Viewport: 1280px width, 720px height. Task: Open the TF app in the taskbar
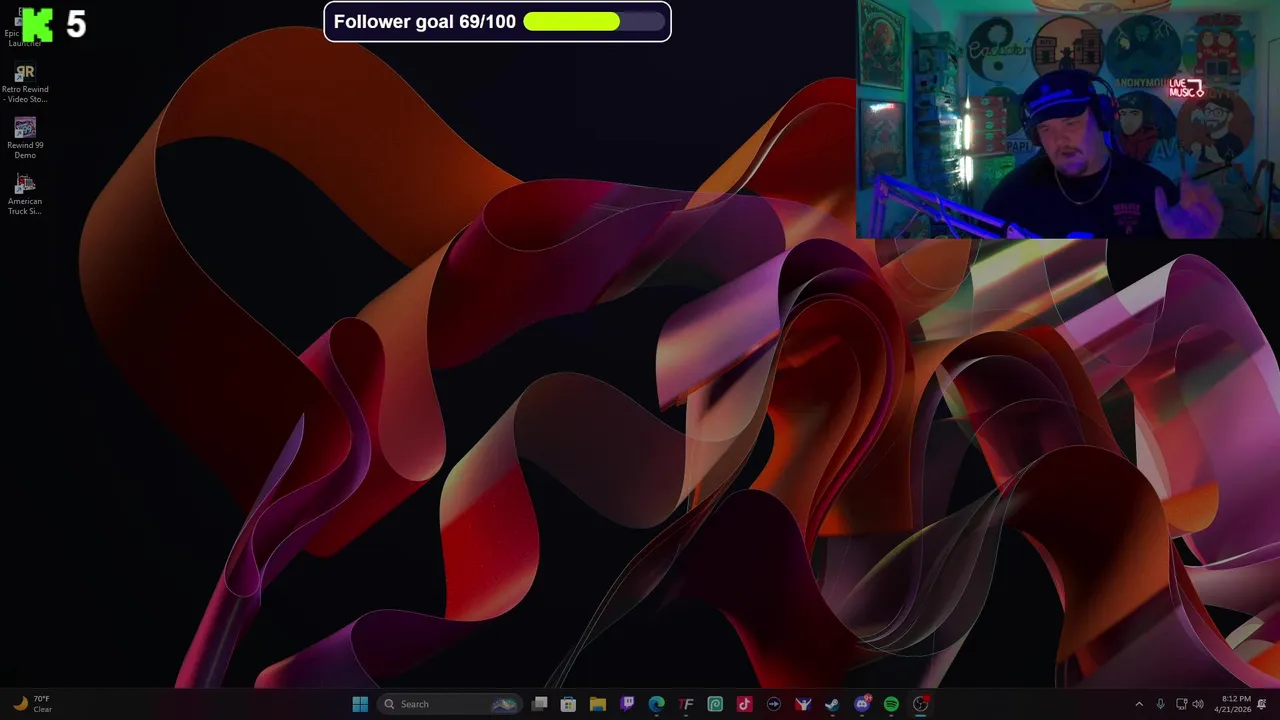686,704
